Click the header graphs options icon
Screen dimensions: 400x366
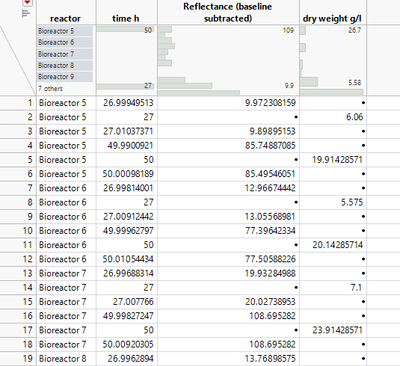[26, 14]
